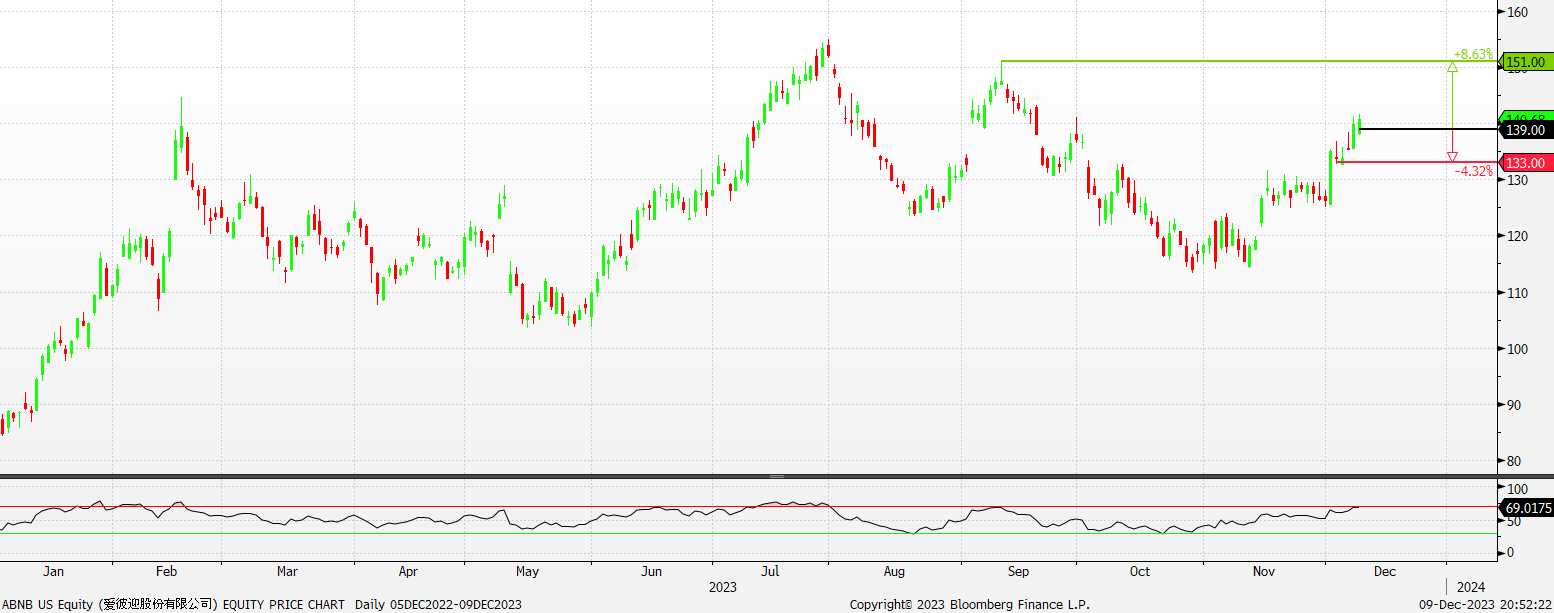Click the Aug month label
Viewport: 1554px width, 613px height.
[894, 572]
